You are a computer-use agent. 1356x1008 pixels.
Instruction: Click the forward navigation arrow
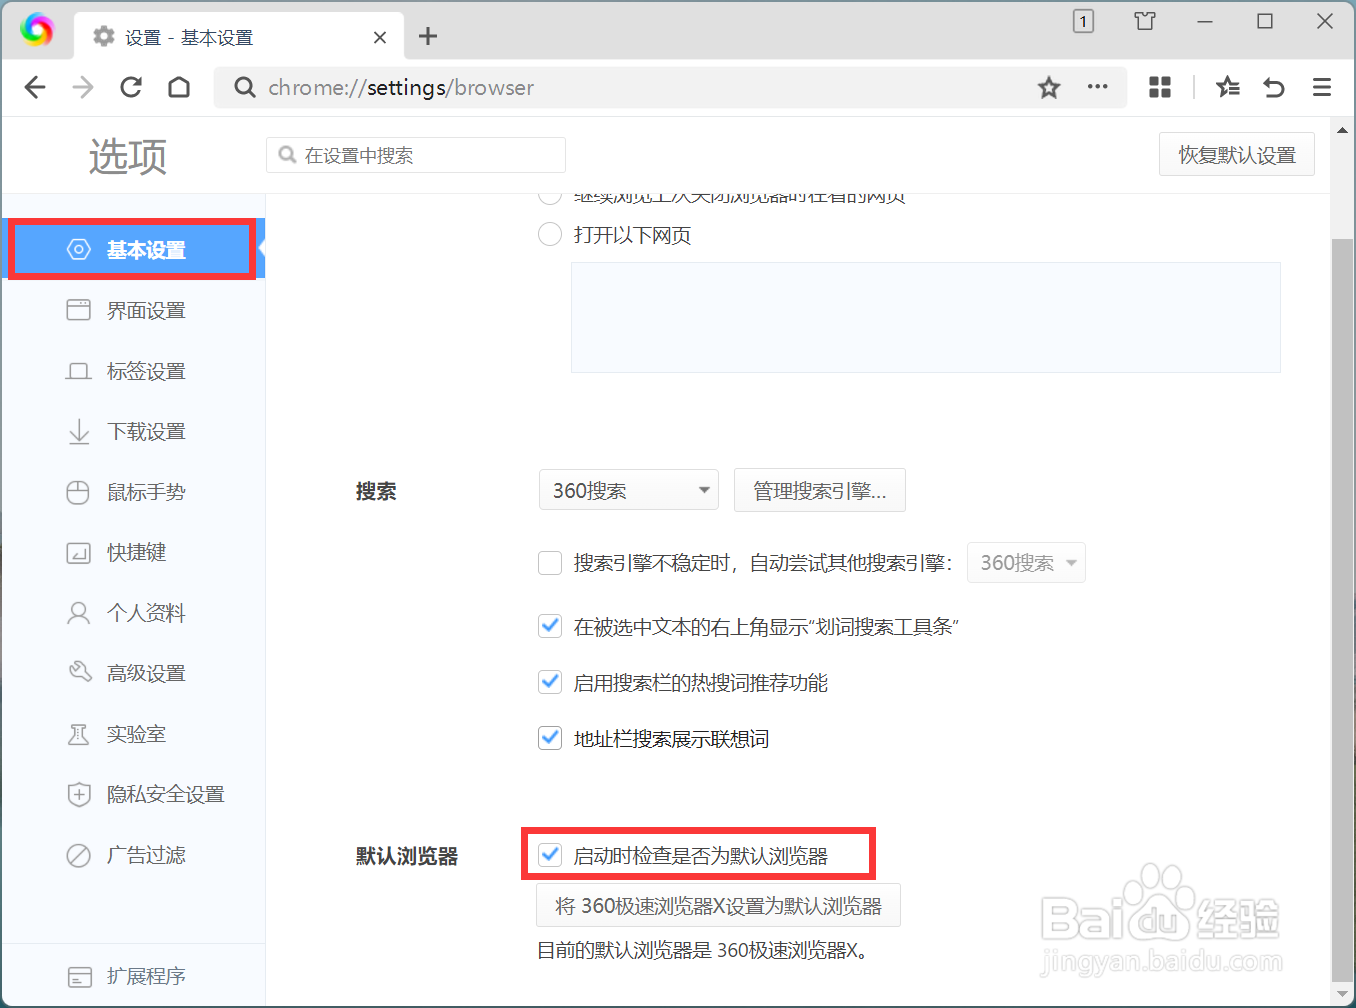point(83,88)
